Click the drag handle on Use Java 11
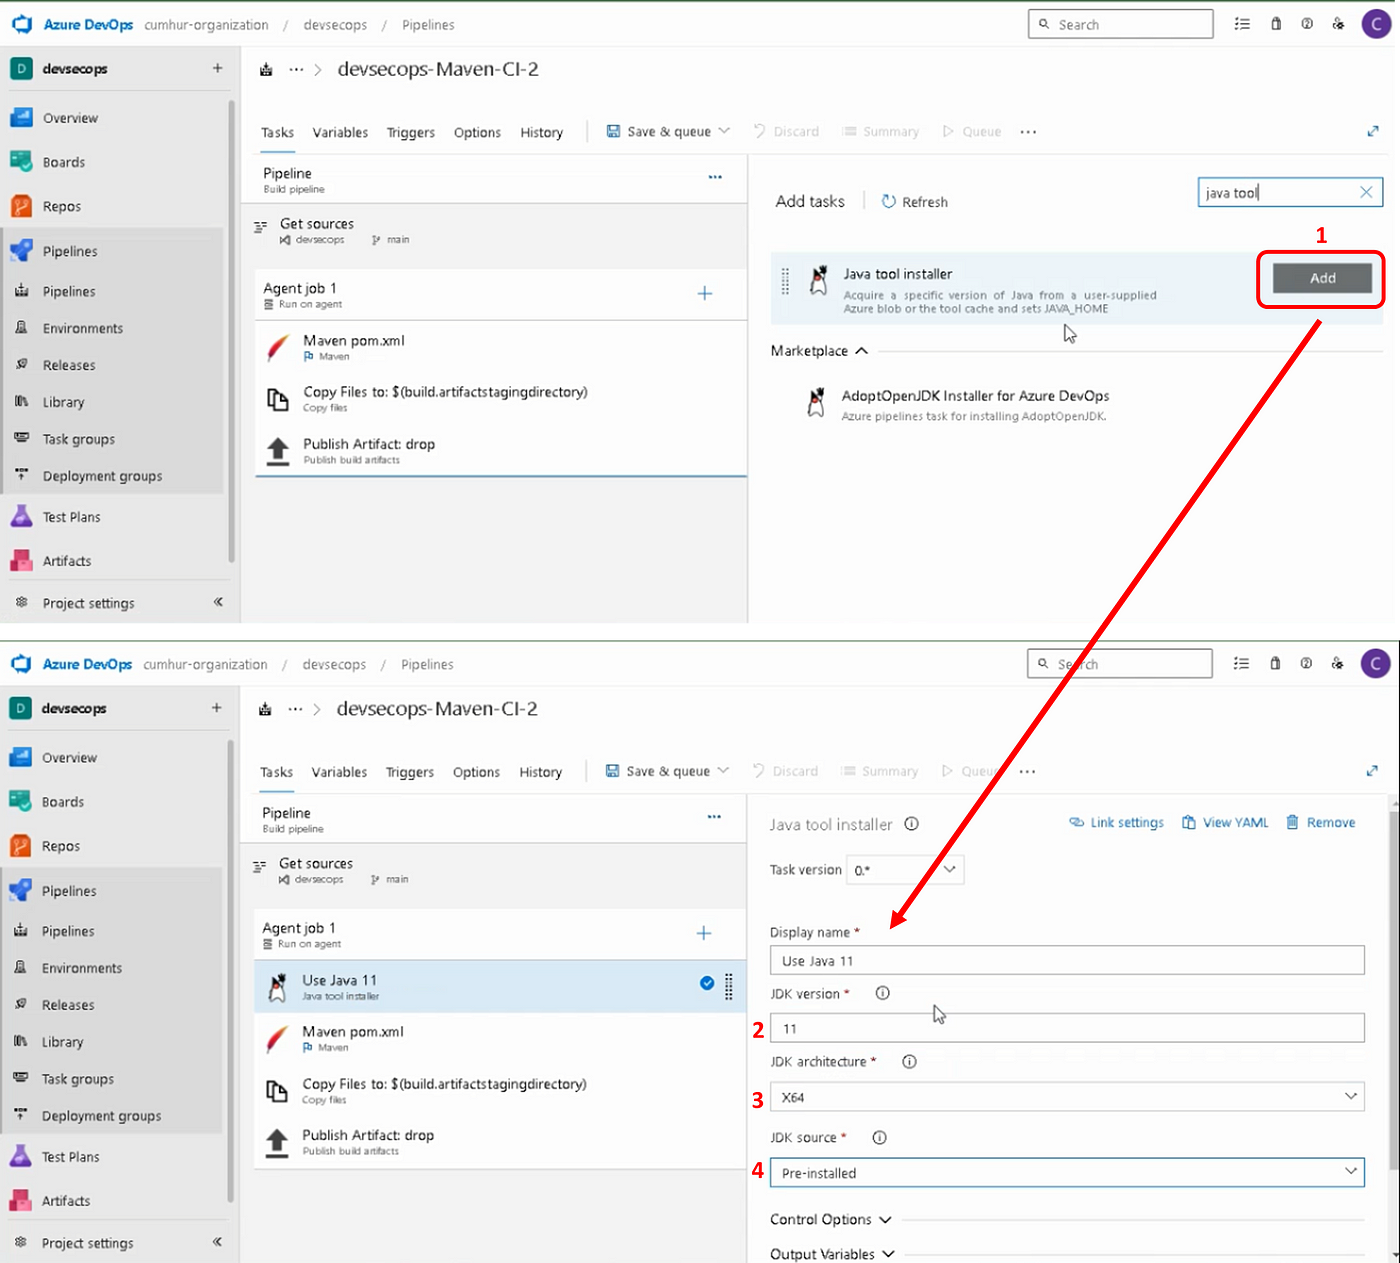Screen dimensions: 1400x1263 (729, 986)
